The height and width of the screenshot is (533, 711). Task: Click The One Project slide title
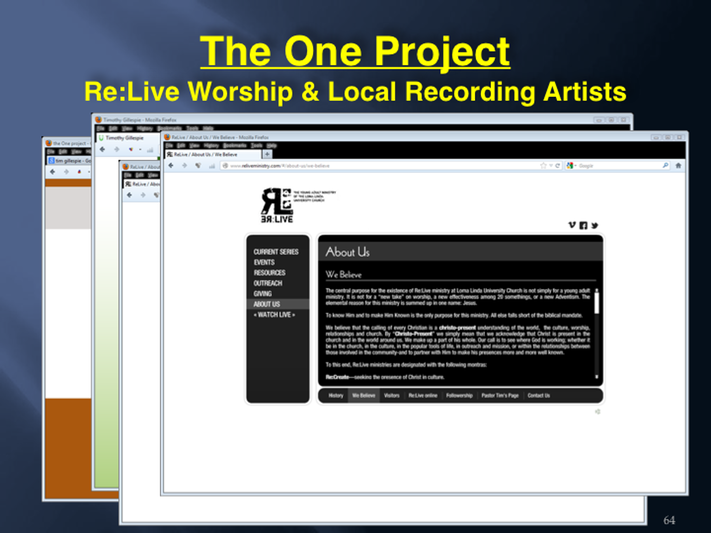pos(355,51)
